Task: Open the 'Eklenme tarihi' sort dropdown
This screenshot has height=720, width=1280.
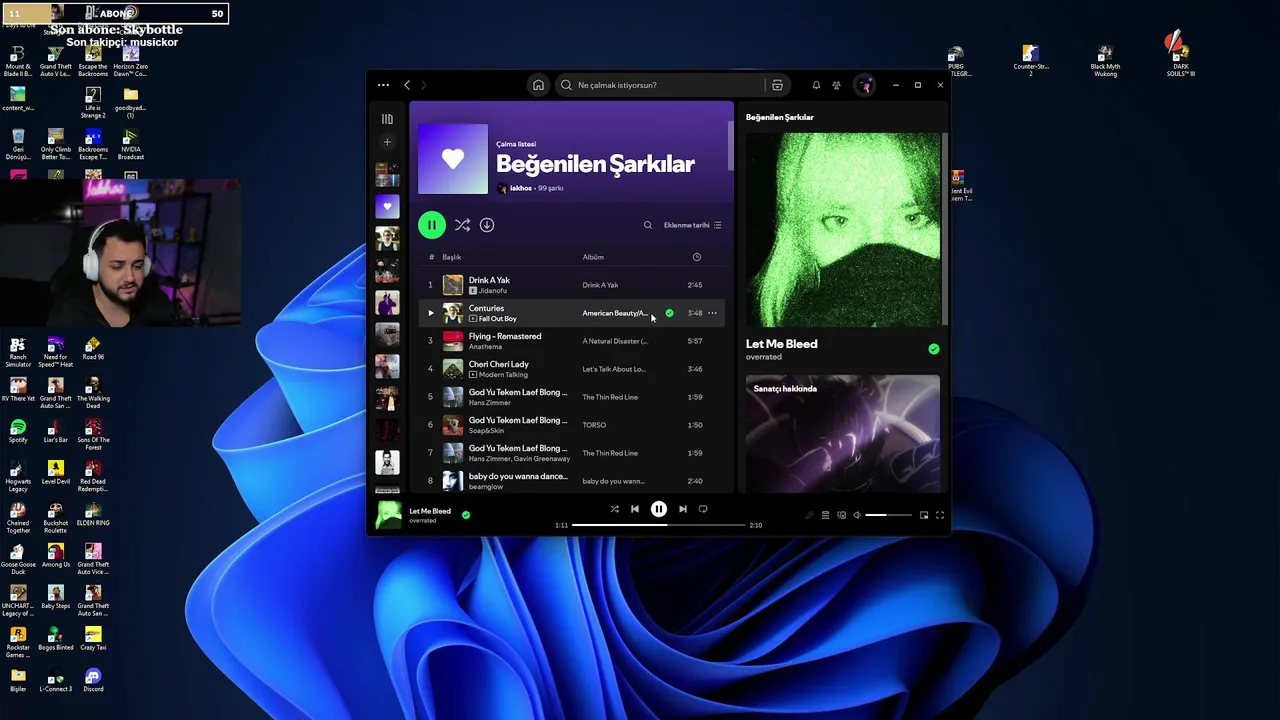Action: [692, 225]
